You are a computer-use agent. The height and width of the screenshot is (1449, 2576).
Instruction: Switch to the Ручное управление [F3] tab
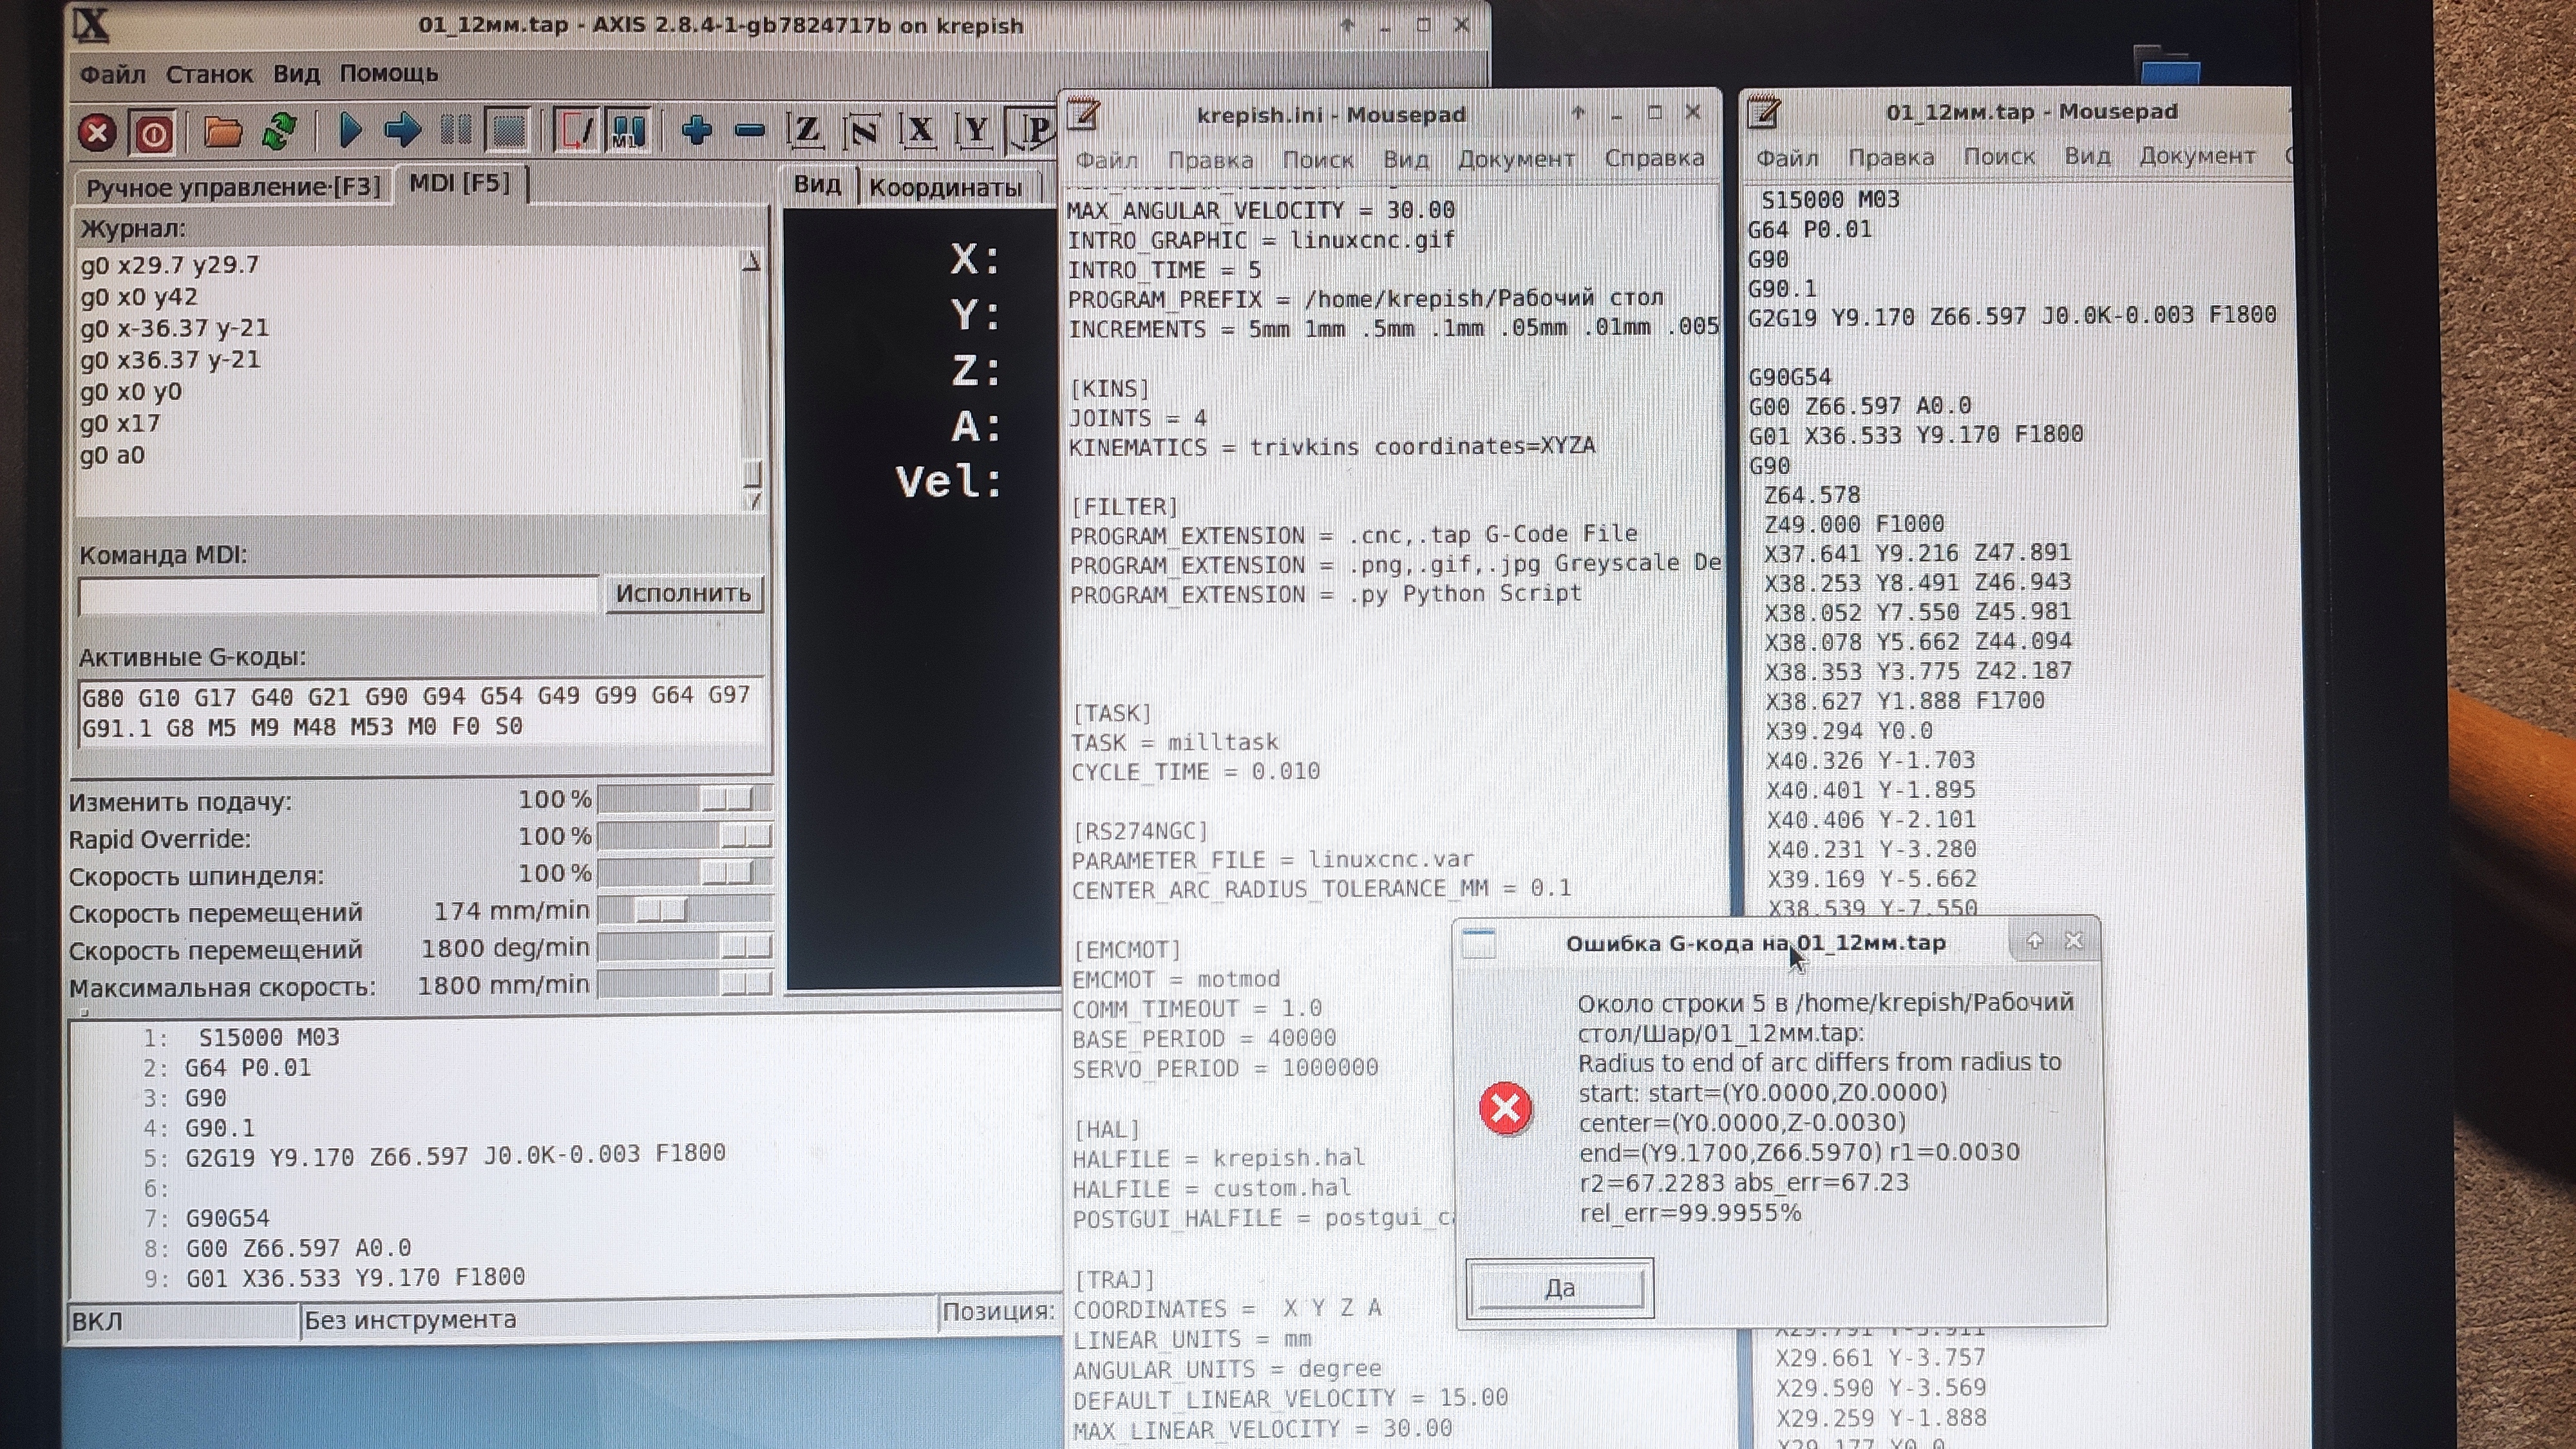click(232, 187)
